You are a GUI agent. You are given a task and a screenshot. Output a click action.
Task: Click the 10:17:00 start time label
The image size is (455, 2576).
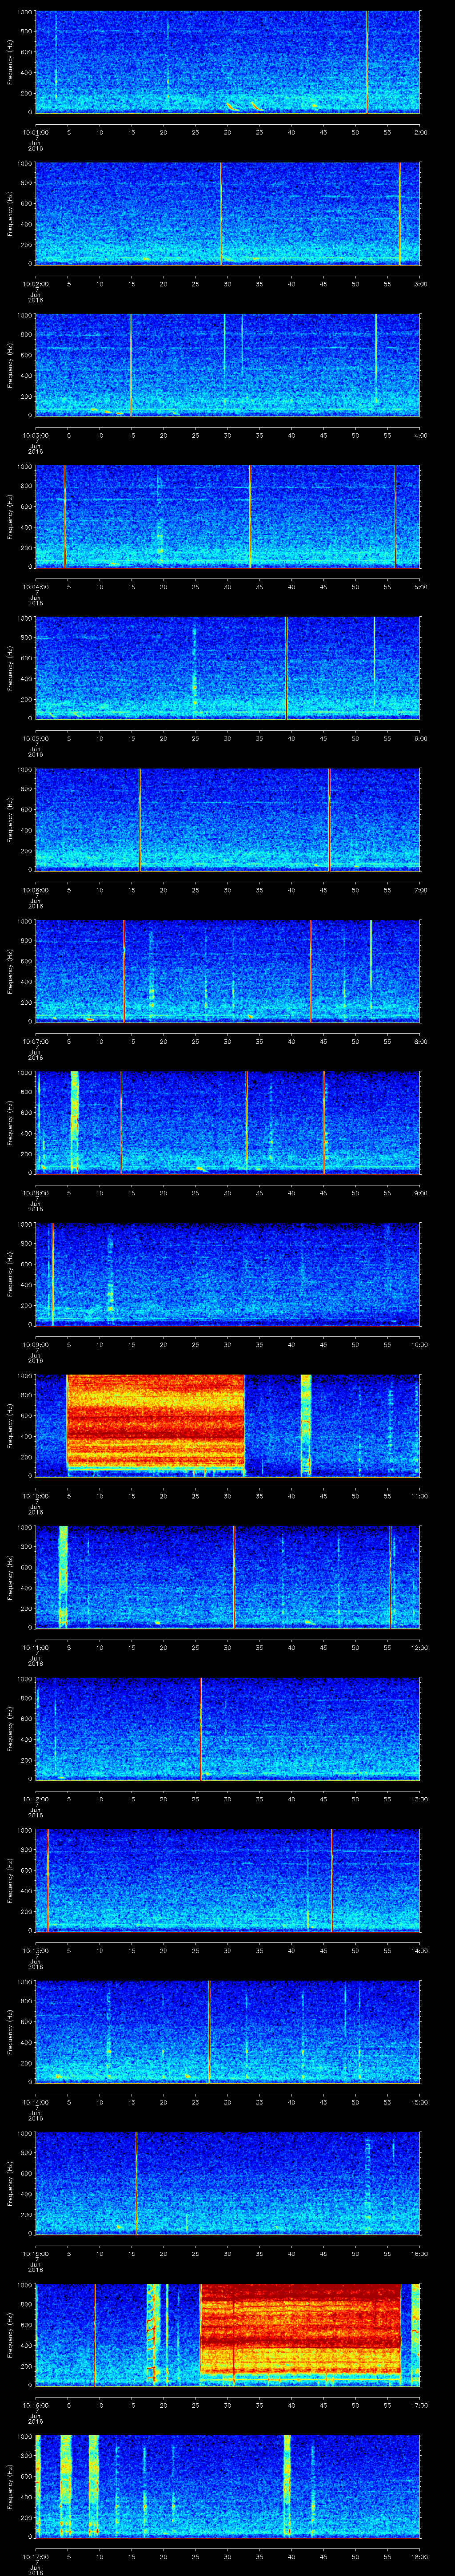(x=36, y=2556)
